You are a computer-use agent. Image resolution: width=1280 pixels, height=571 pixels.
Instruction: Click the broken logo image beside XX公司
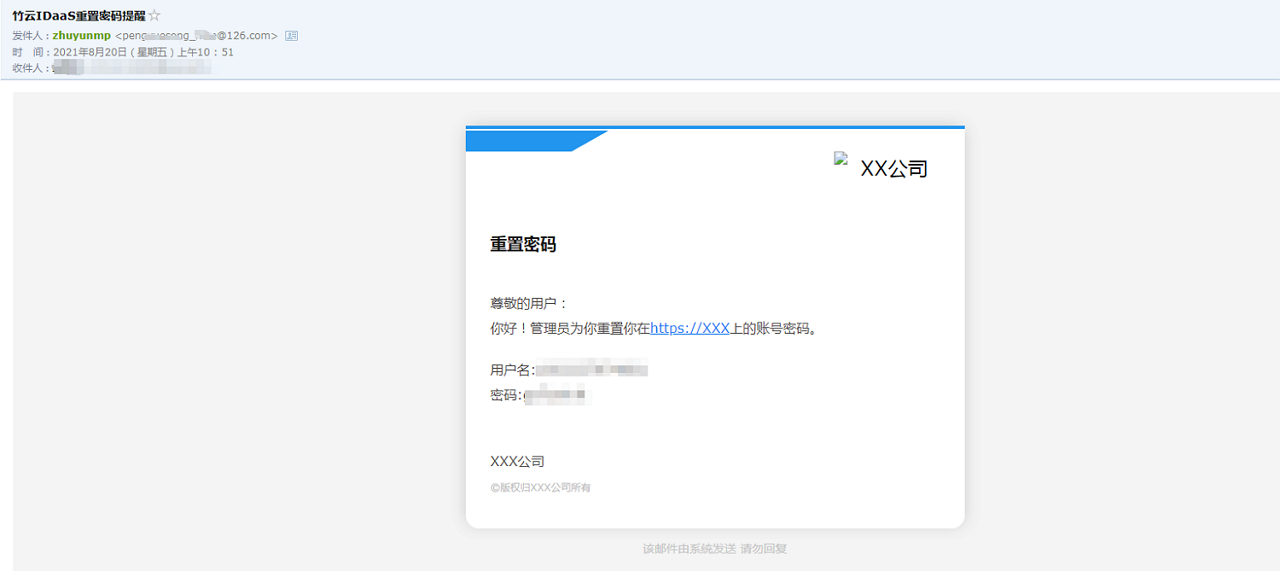pyautogui.click(x=841, y=158)
